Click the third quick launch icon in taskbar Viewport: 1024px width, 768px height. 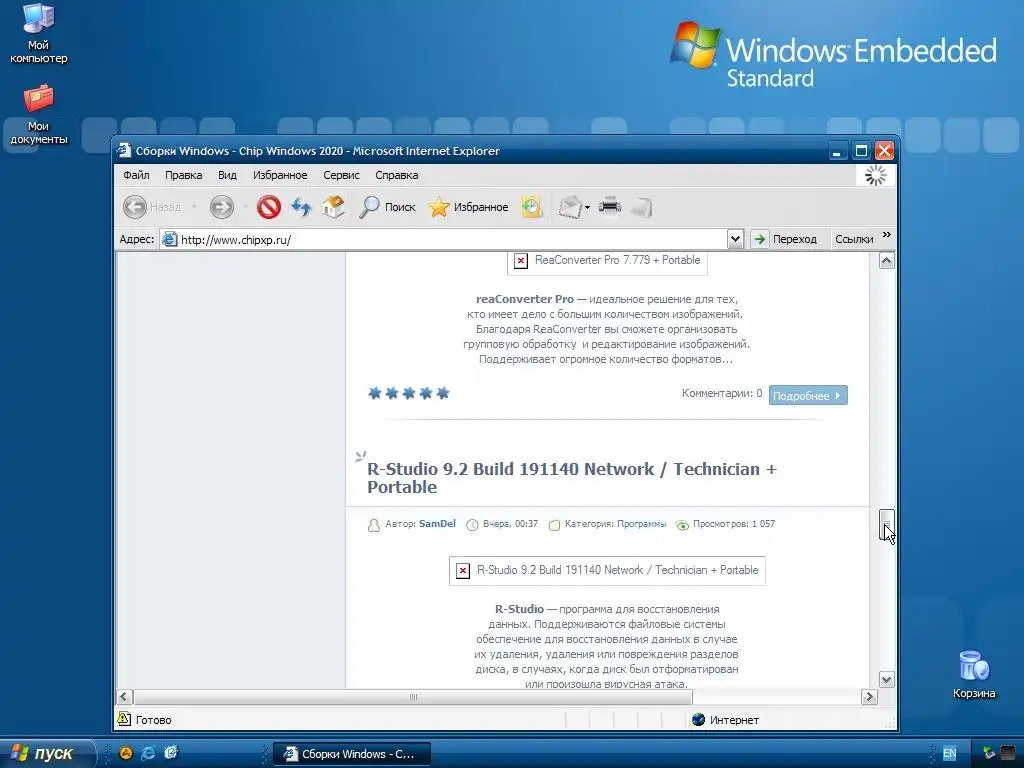[171, 753]
